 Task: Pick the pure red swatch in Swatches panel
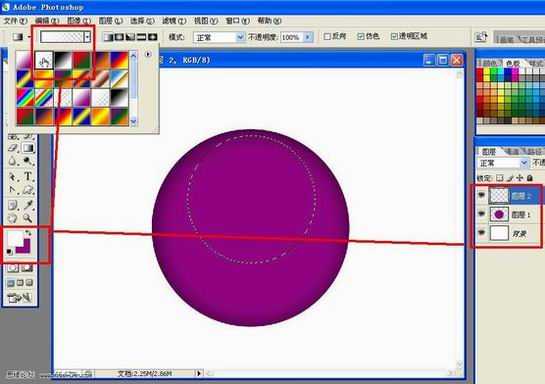pyautogui.click(x=480, y=72)
